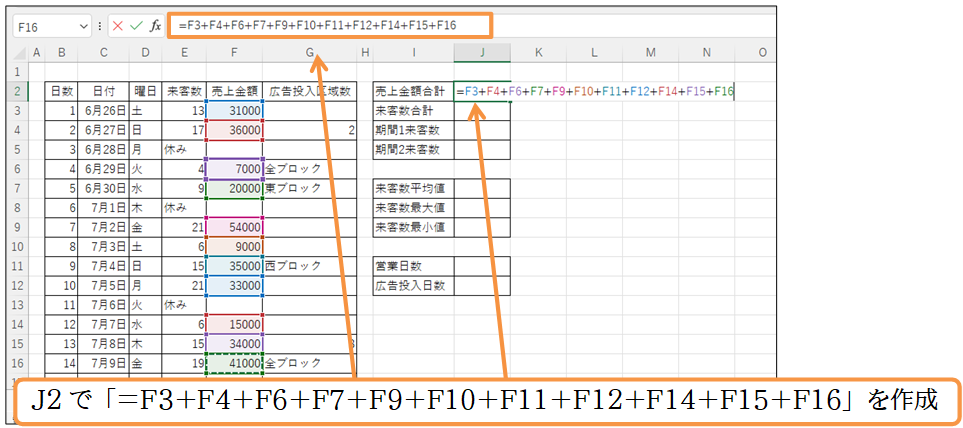Select column F header
This screenshot has width=963, height=428.
pyautogui.click(x=234, y=53)
